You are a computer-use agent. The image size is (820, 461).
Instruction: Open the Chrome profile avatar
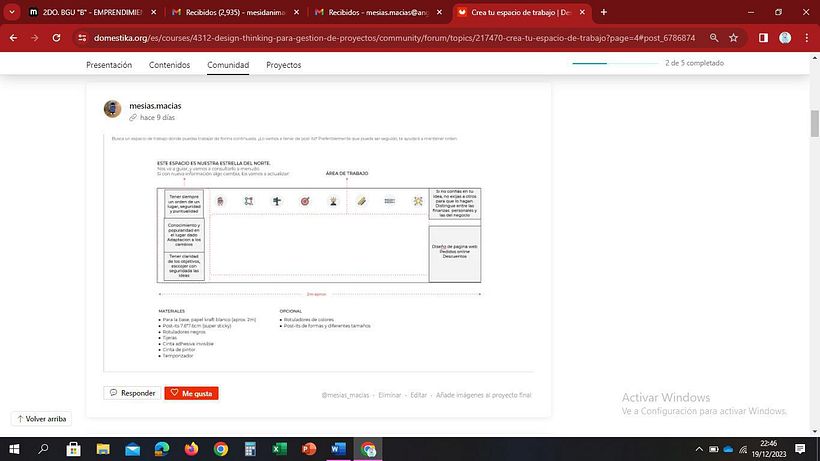click(785, 38)
